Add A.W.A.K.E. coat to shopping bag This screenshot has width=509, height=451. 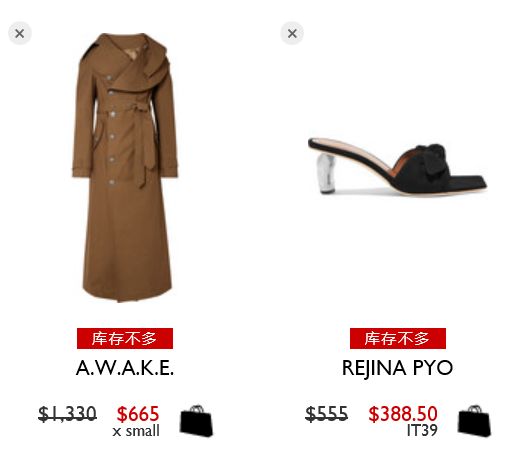coord(196,421)
